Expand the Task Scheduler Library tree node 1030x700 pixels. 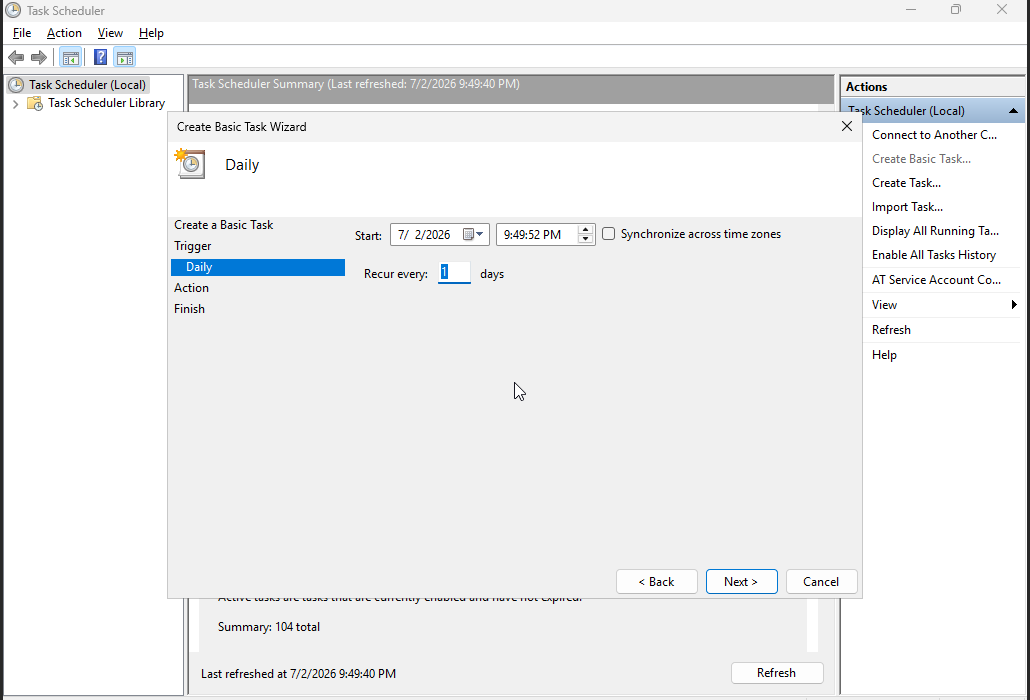(x=15, y=104)
